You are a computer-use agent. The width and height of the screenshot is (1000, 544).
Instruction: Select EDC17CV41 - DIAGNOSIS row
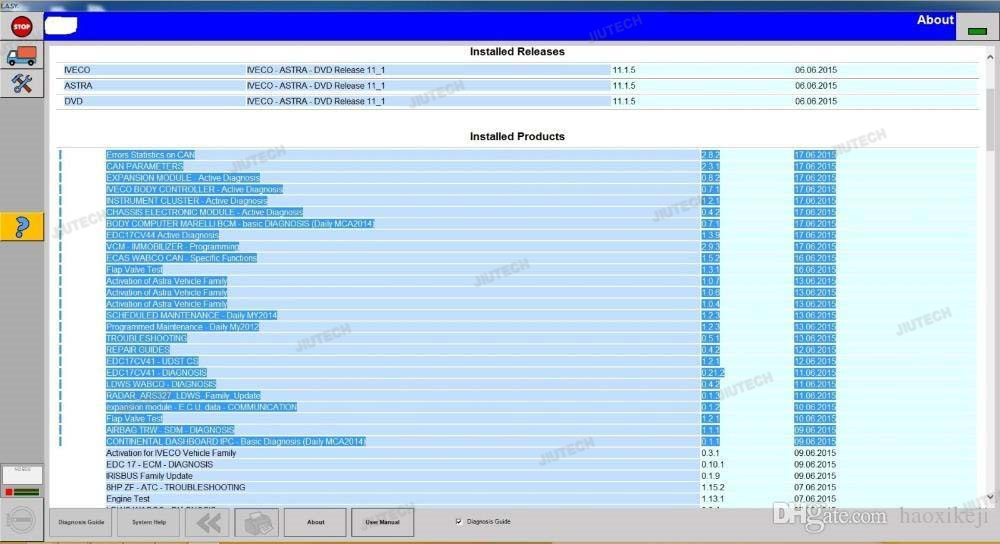pos(517,373)
